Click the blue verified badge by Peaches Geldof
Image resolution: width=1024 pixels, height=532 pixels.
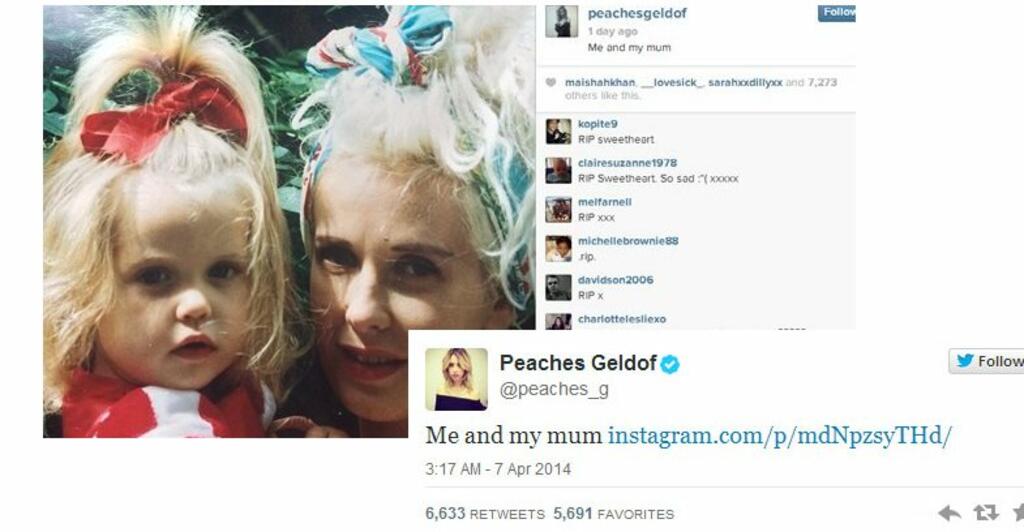[x=670, y=364]
